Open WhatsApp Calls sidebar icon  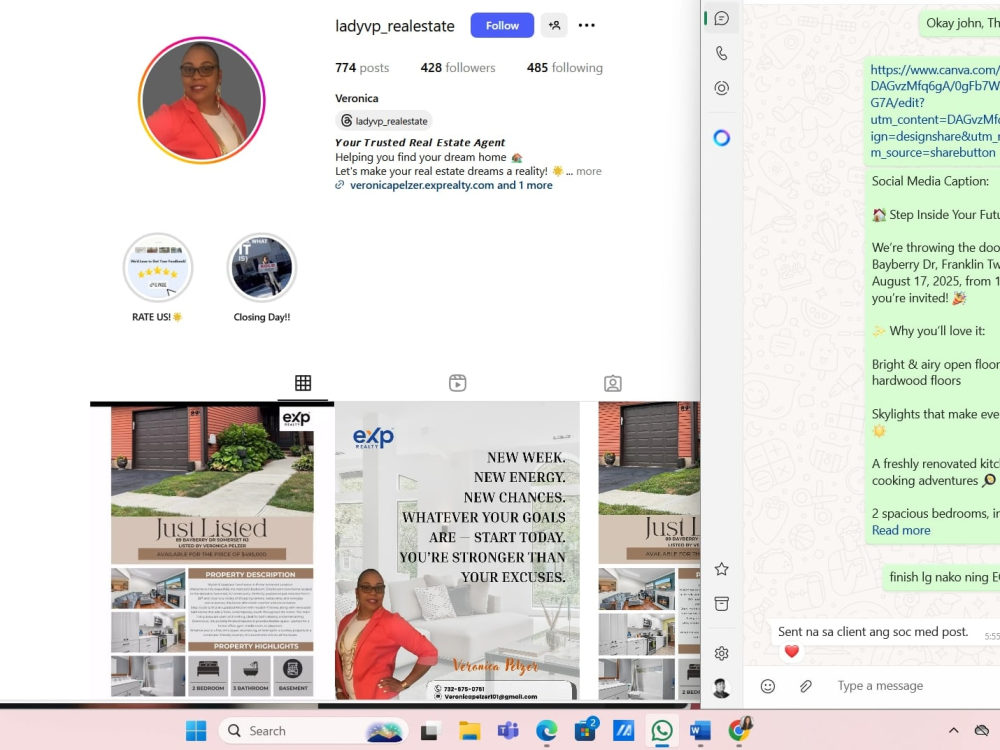pos(721,53)
